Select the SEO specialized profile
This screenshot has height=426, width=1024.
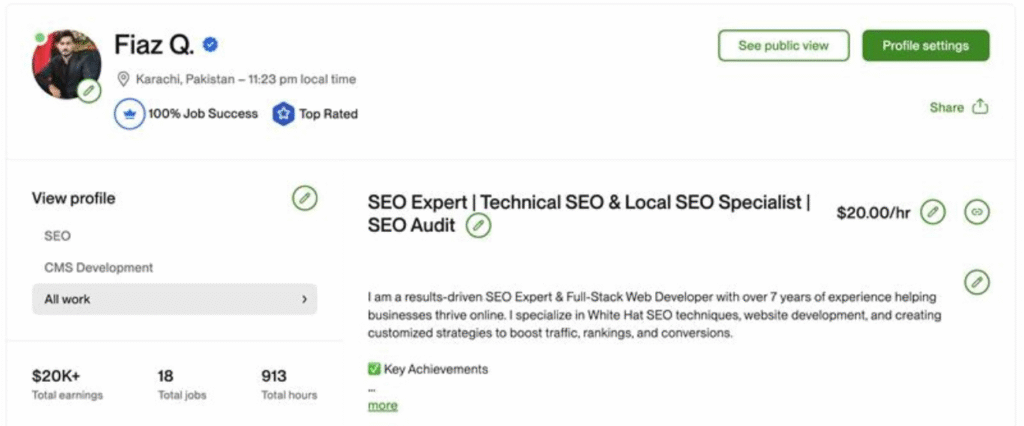point(58,236)
